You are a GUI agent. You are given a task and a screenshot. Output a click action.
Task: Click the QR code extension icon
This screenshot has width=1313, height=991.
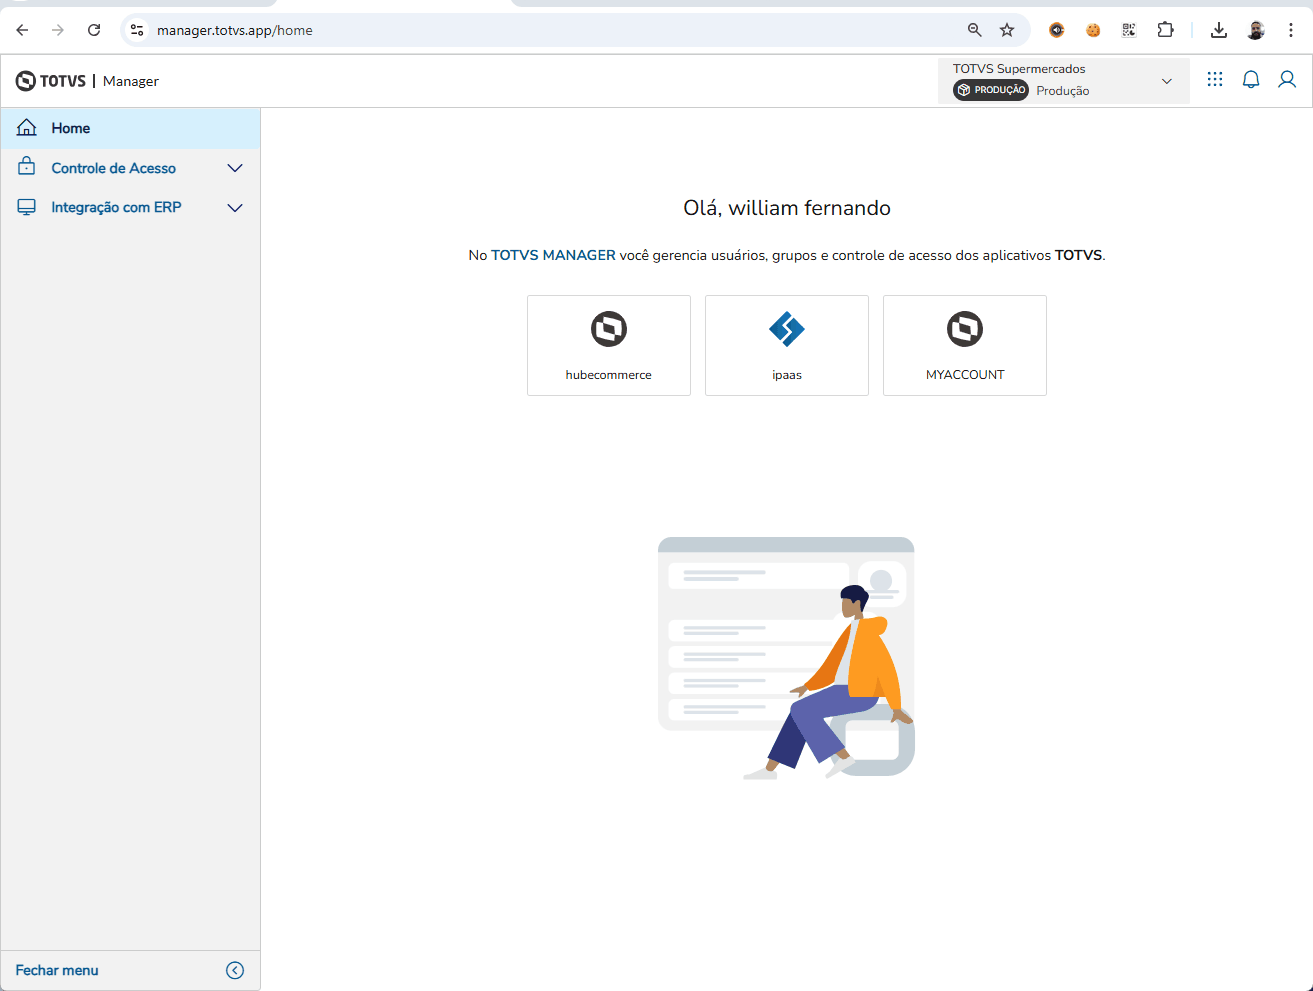(1129, 30)
